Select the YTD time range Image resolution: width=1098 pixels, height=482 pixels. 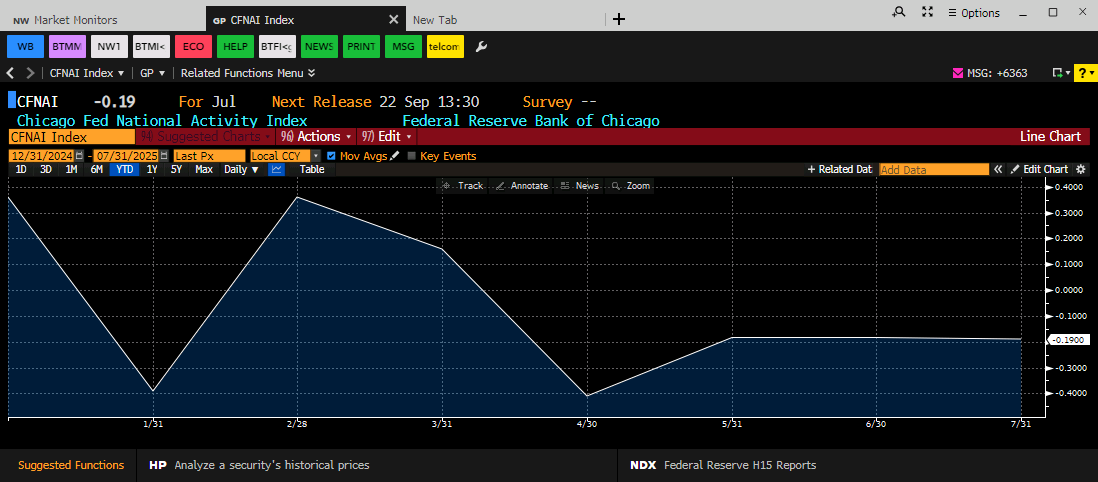[x=125, y=169]
